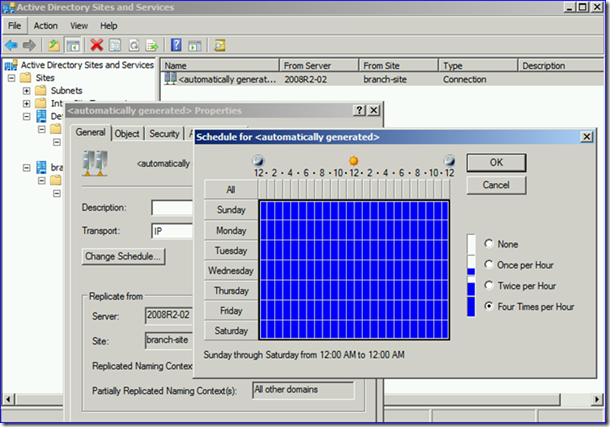Click the From Site column header
Screen dimensions: 610x427
click(x=398, y=65)
